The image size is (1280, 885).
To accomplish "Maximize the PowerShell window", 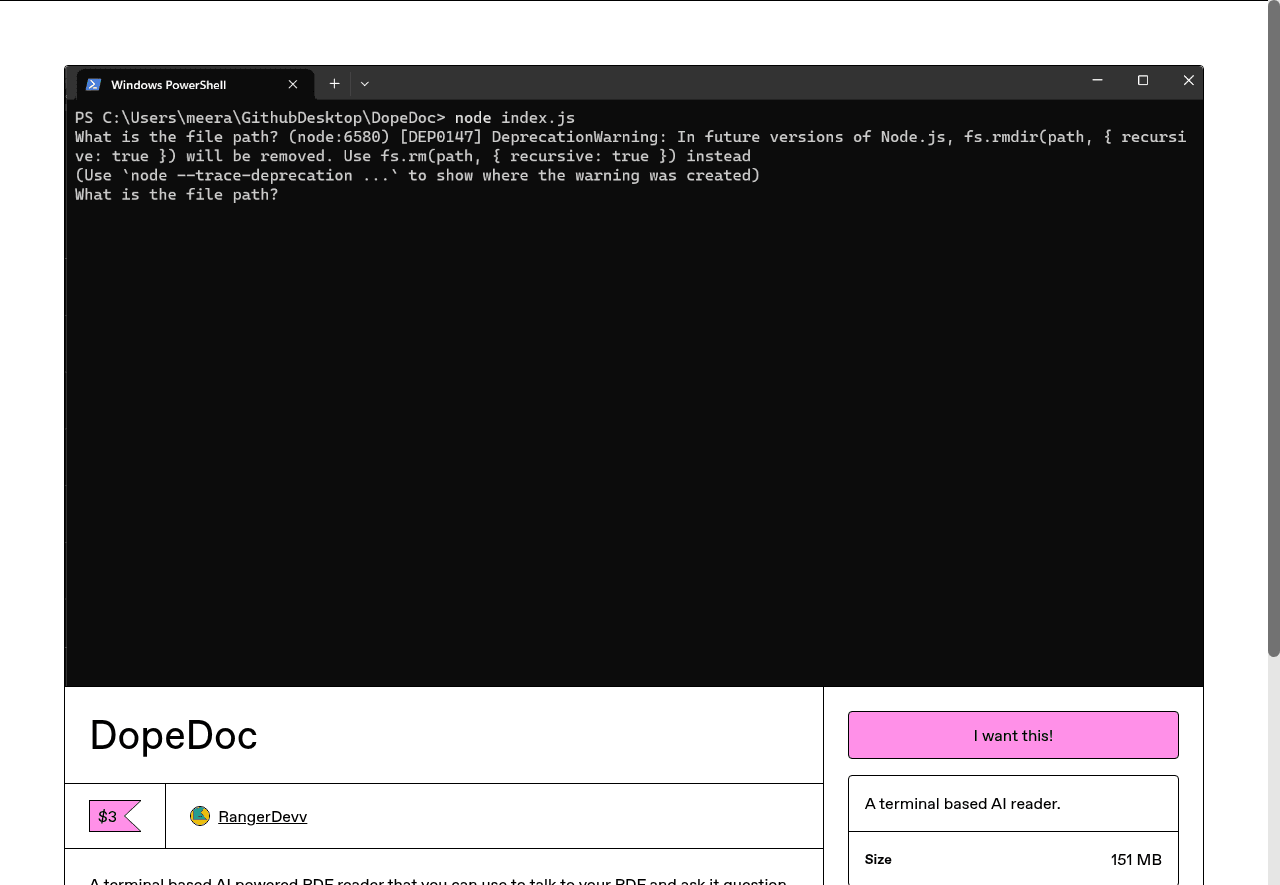I will [x=1143, y=81].
